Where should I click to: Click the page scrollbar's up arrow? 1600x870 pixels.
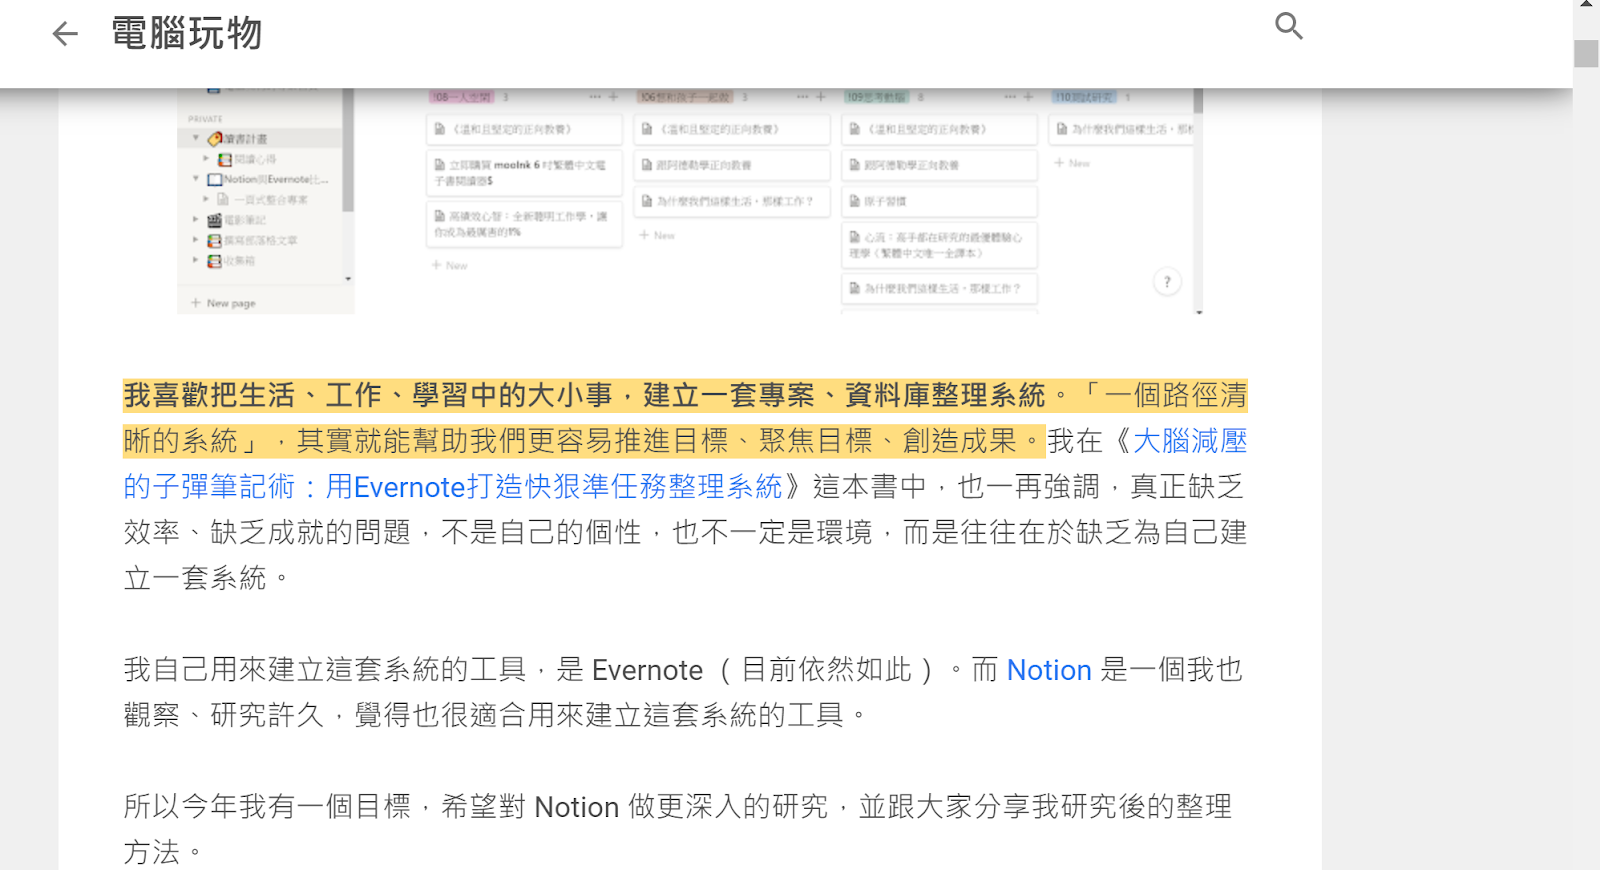(x=1586, y=5)
